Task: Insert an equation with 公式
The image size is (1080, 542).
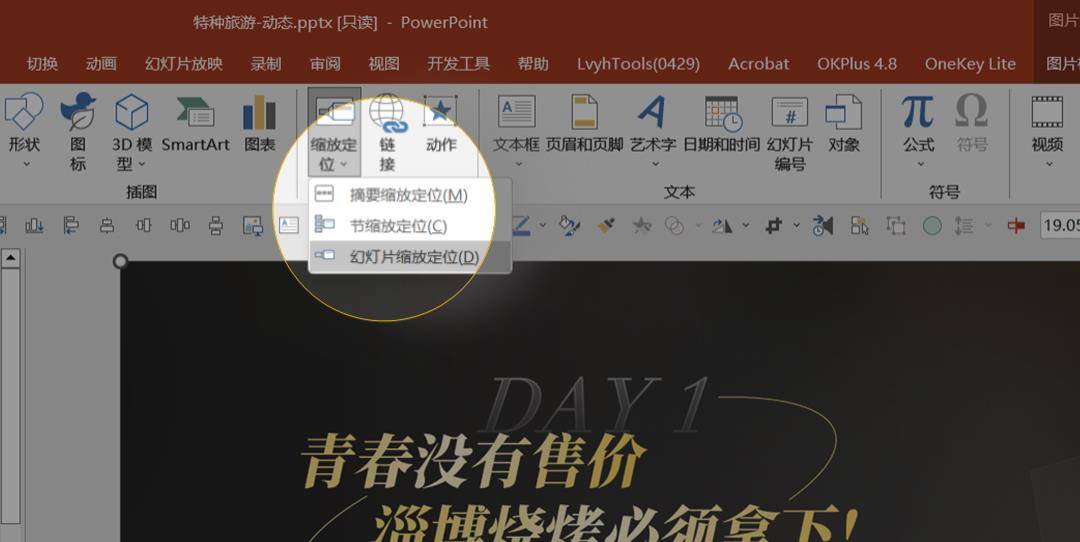Action: point(919,131)
